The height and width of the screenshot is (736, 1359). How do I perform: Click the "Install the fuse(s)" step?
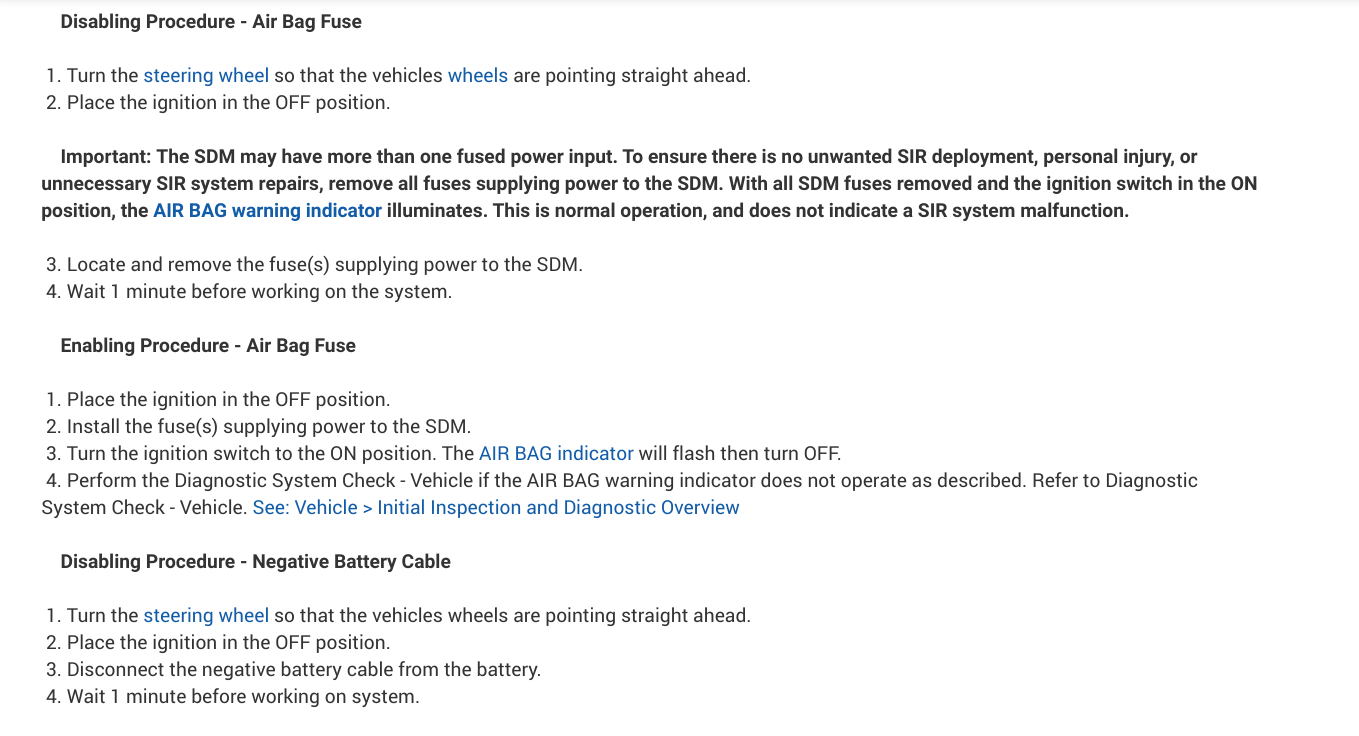tap(268, 426)
